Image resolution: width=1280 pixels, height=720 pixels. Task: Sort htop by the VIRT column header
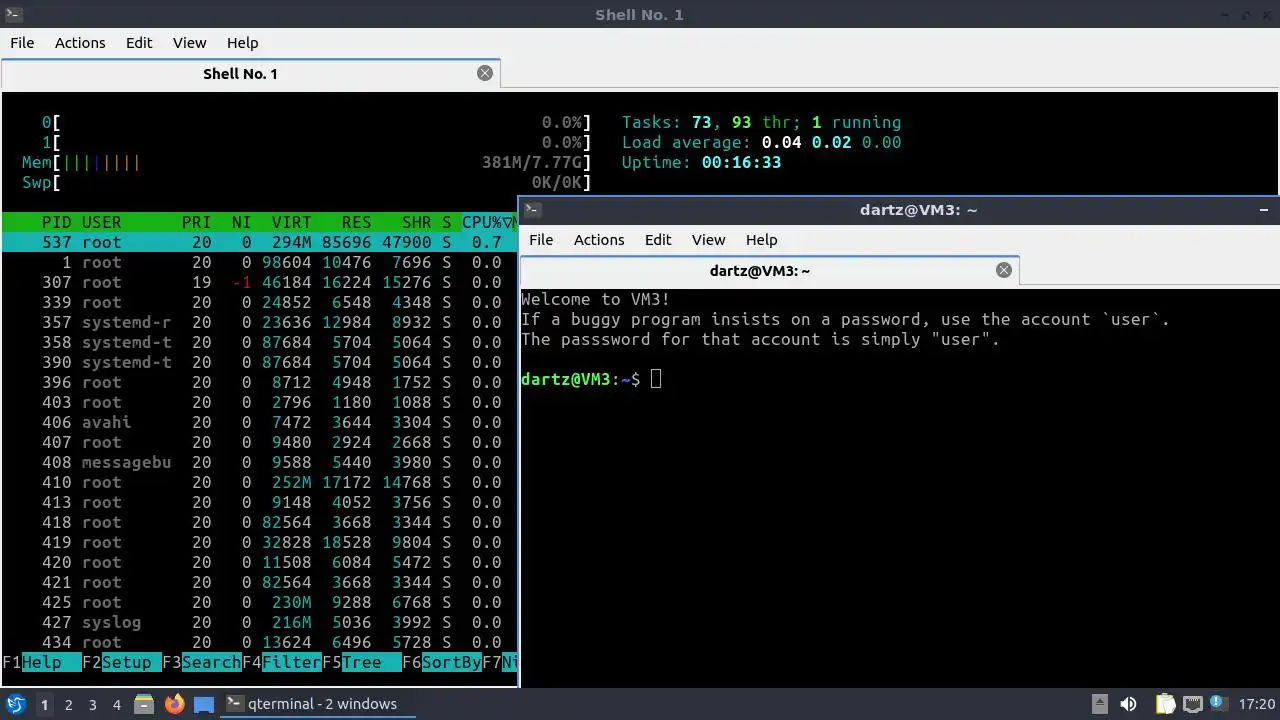point(292,222)
